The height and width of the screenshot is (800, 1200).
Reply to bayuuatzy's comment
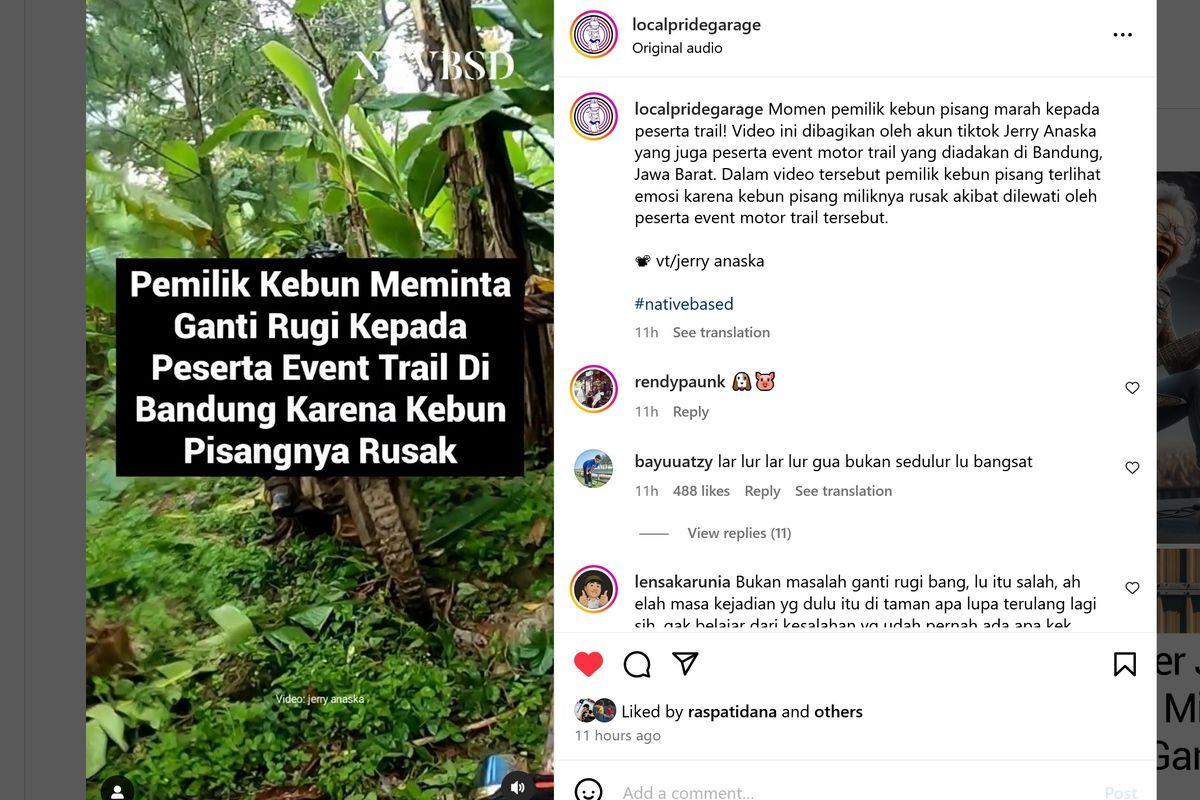click(762, 491)
